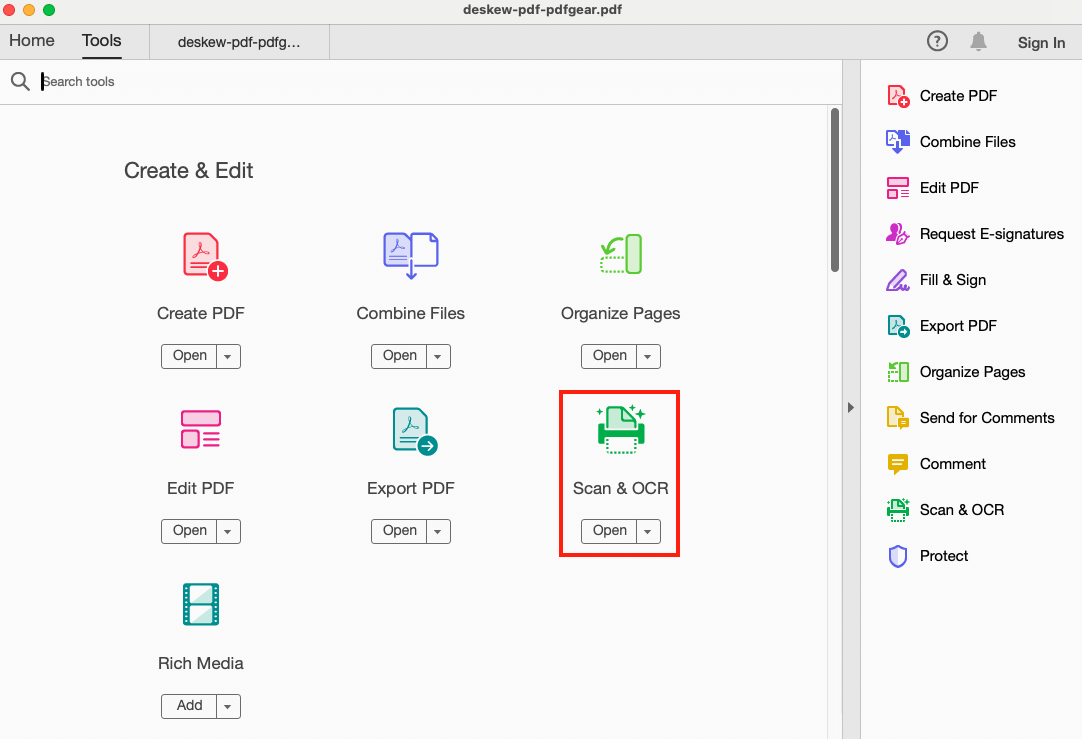
Task: Click Fill & Sign pen icon in sidebar
Action: pos(898,280)
